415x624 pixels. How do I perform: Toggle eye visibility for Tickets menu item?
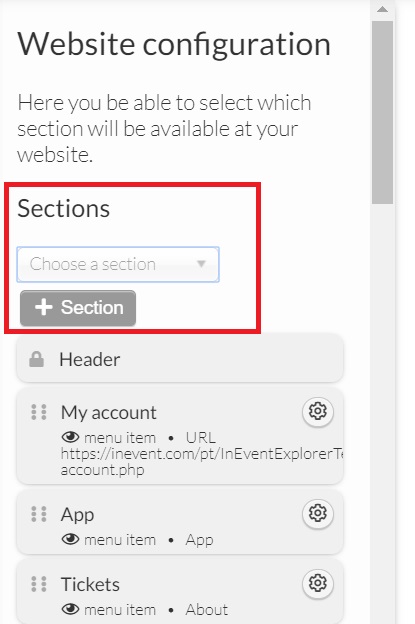70,609
